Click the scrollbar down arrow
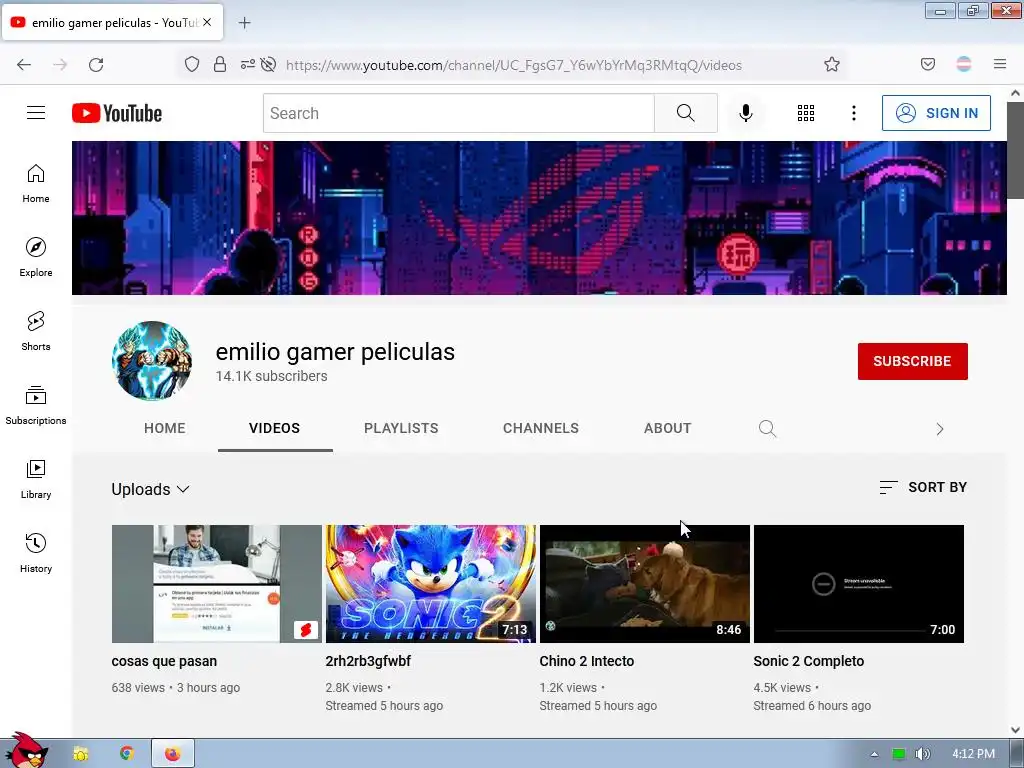The image size is (1024, 768). click(1016, 730)
